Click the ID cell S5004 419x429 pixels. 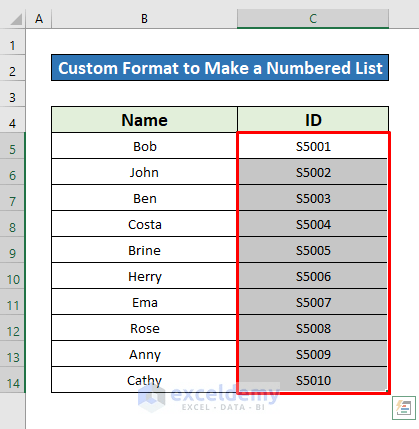point(313,224)
